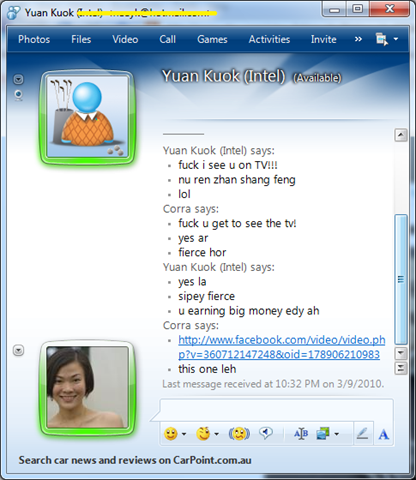
Task: Send a nudge with the shaking face icon
Action: pos(239,434)
